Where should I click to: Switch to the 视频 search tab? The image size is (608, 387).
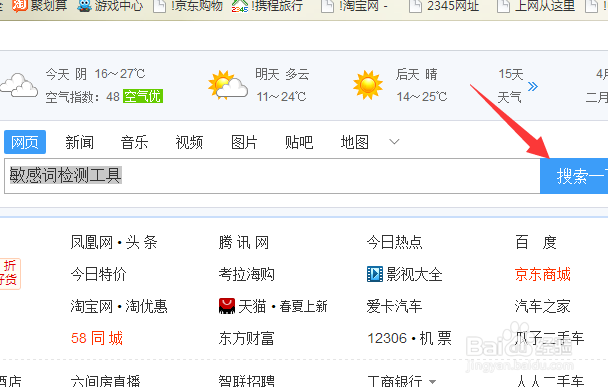[189, 142]
